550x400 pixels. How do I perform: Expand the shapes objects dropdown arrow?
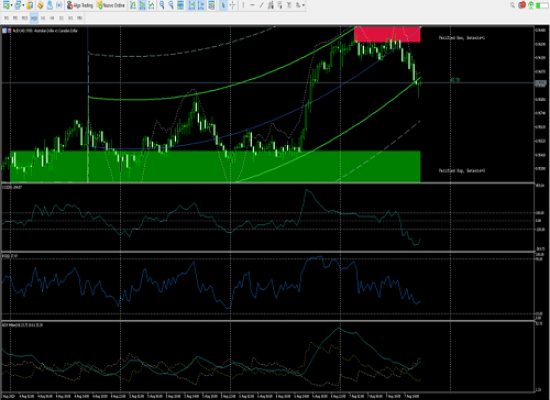coord(303,5)
